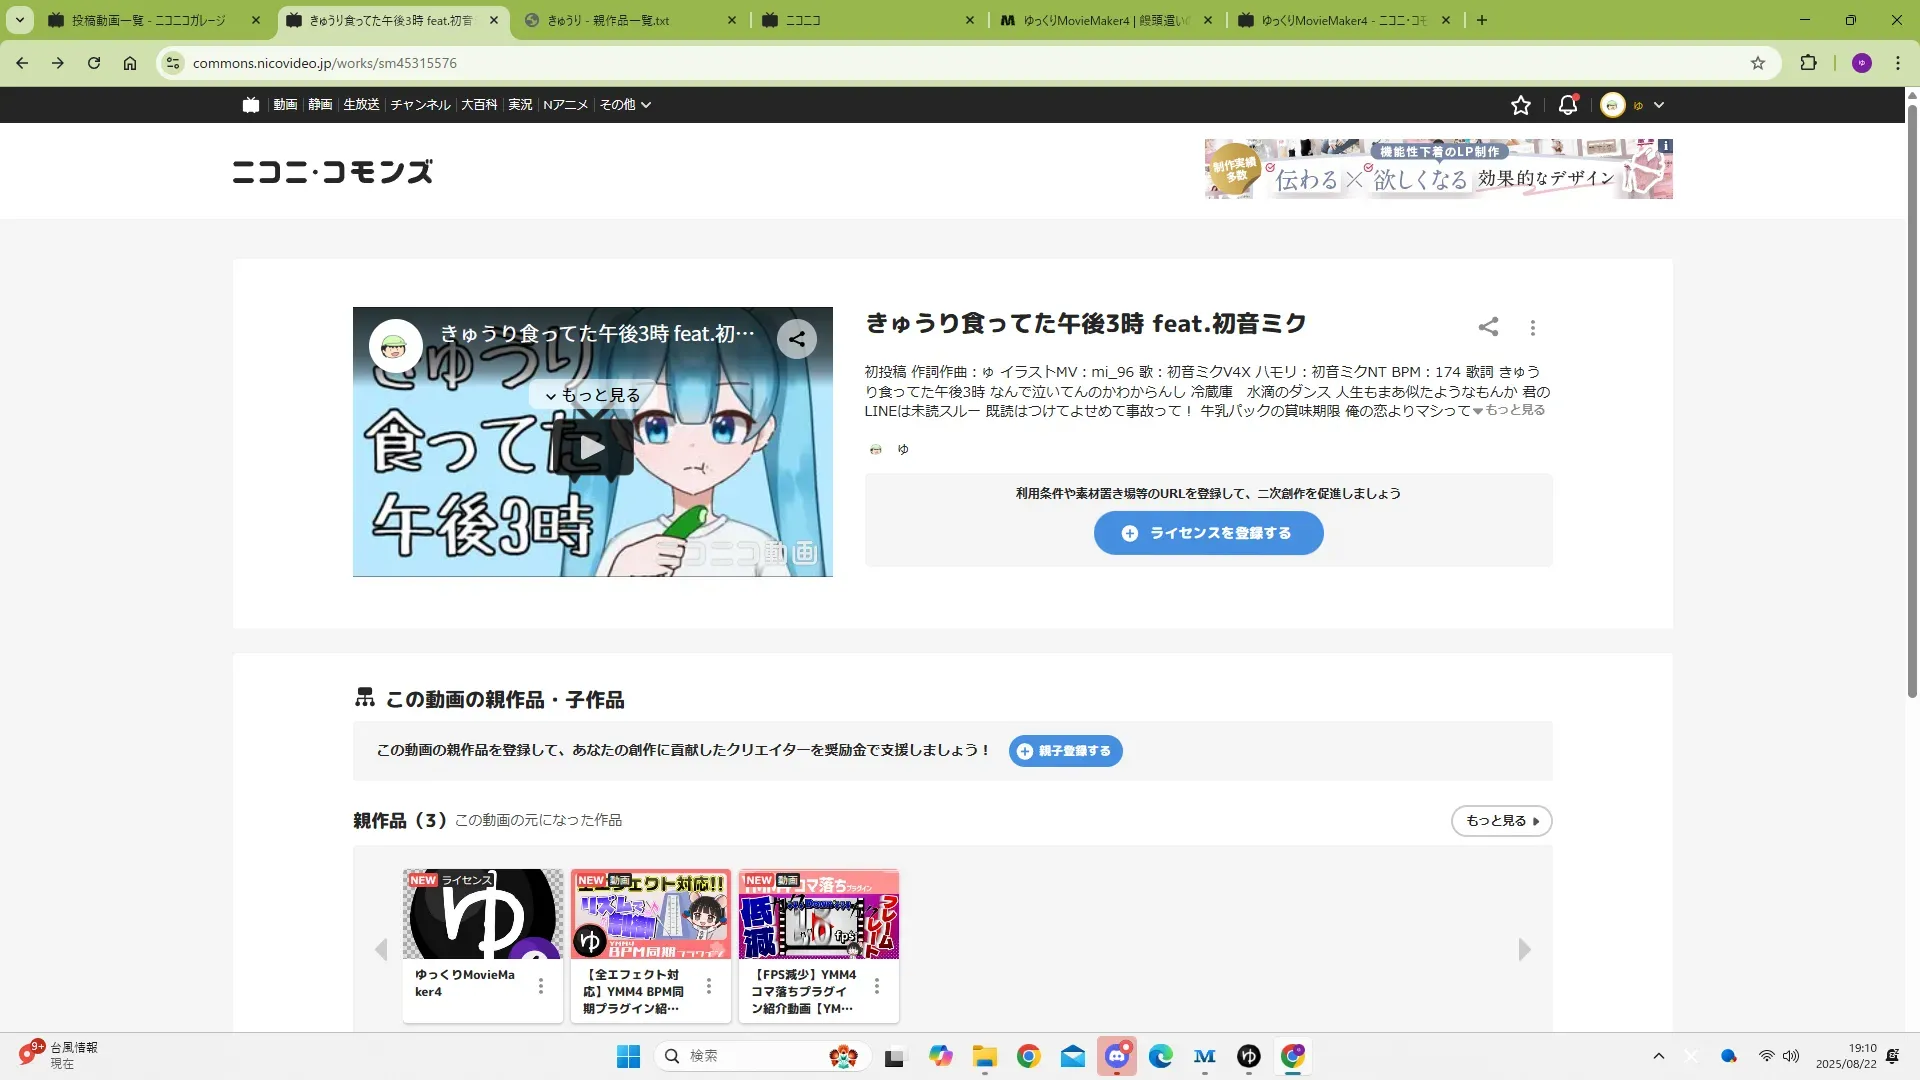Screen dimensions: 1920x1080
Task: Click the favorites star in Niconico header
Action: pyautogui.click(x=1521, y=105)
